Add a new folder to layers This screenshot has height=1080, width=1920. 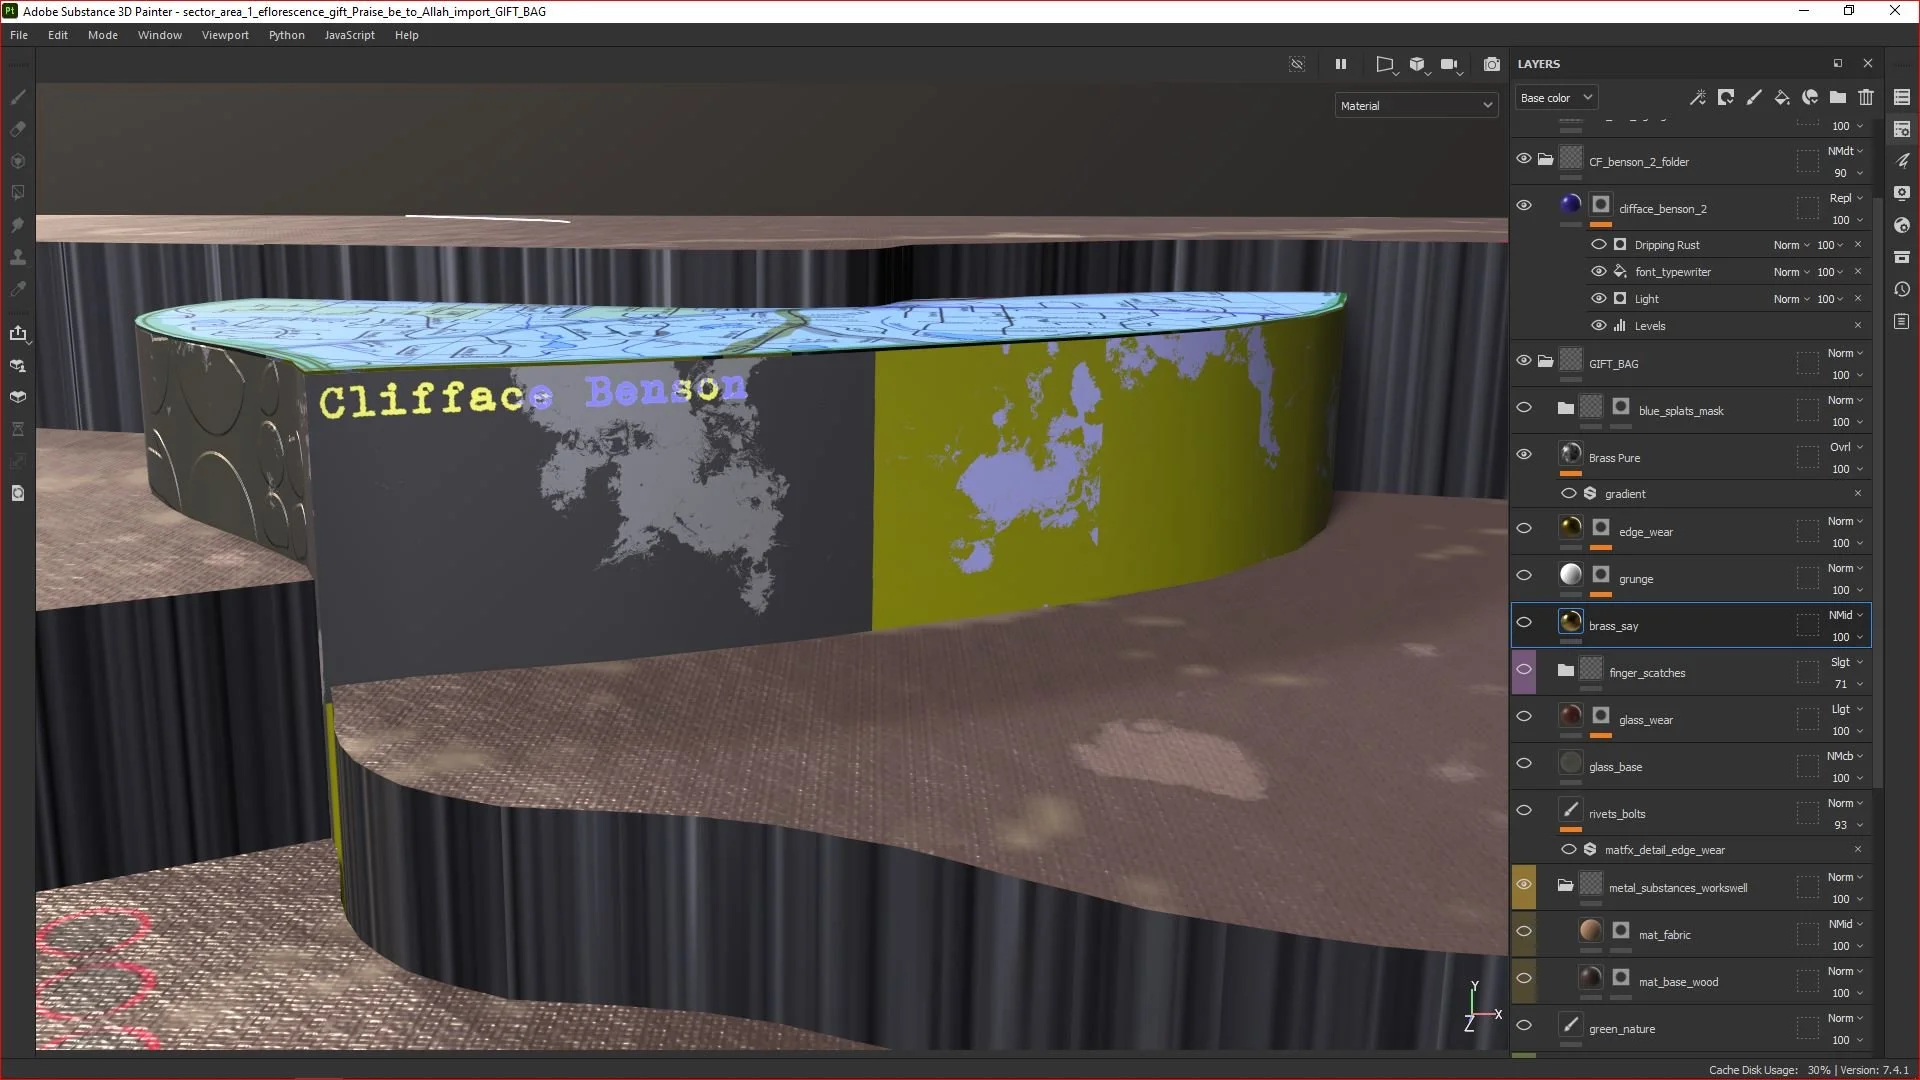click(x=1838, y=97)
